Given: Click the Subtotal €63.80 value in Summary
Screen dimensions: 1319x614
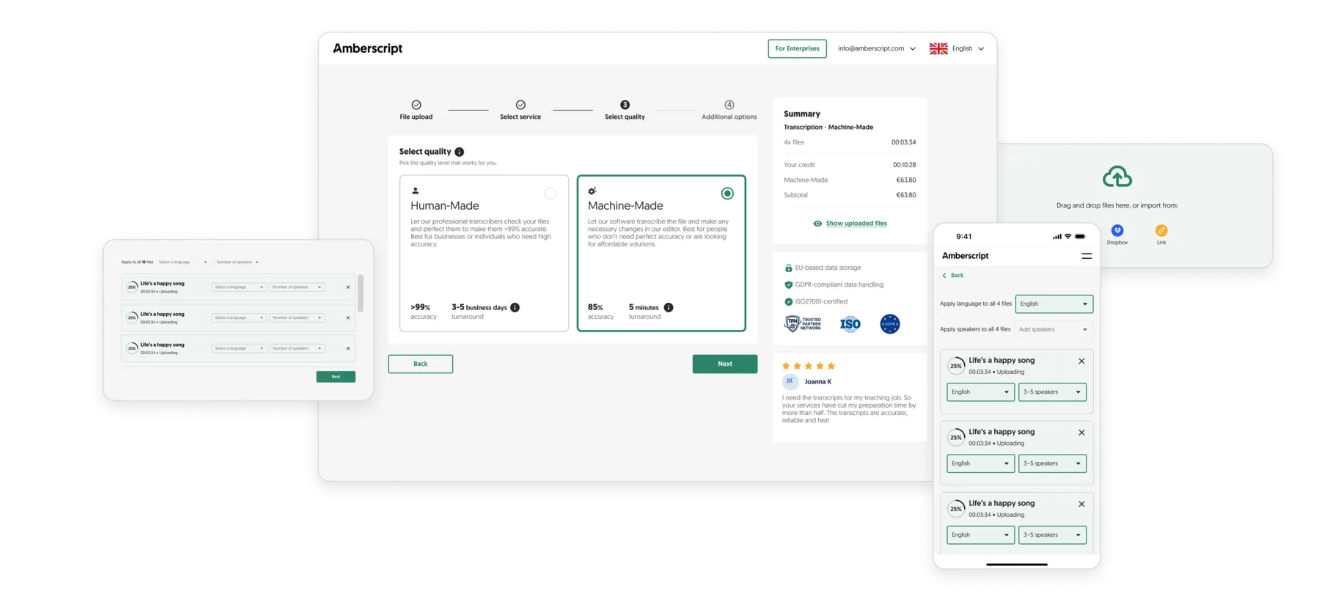Looking at the screenshot, I should pos(906,195).
